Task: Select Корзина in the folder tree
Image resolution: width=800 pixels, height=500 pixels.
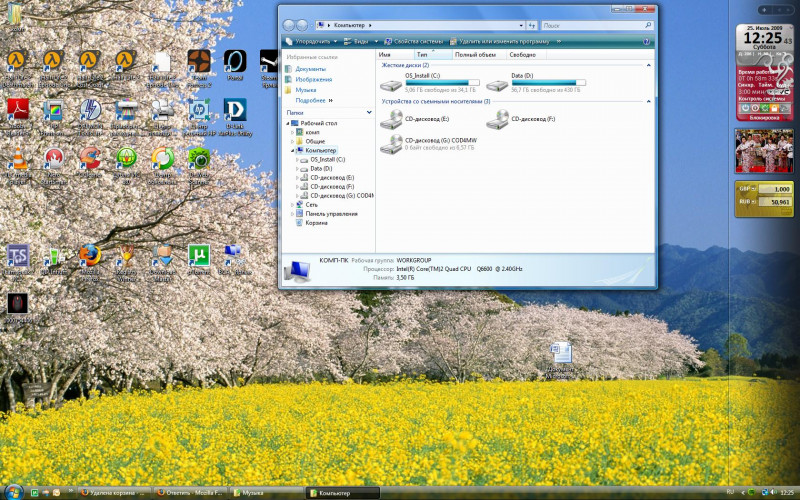Action: 316,223
